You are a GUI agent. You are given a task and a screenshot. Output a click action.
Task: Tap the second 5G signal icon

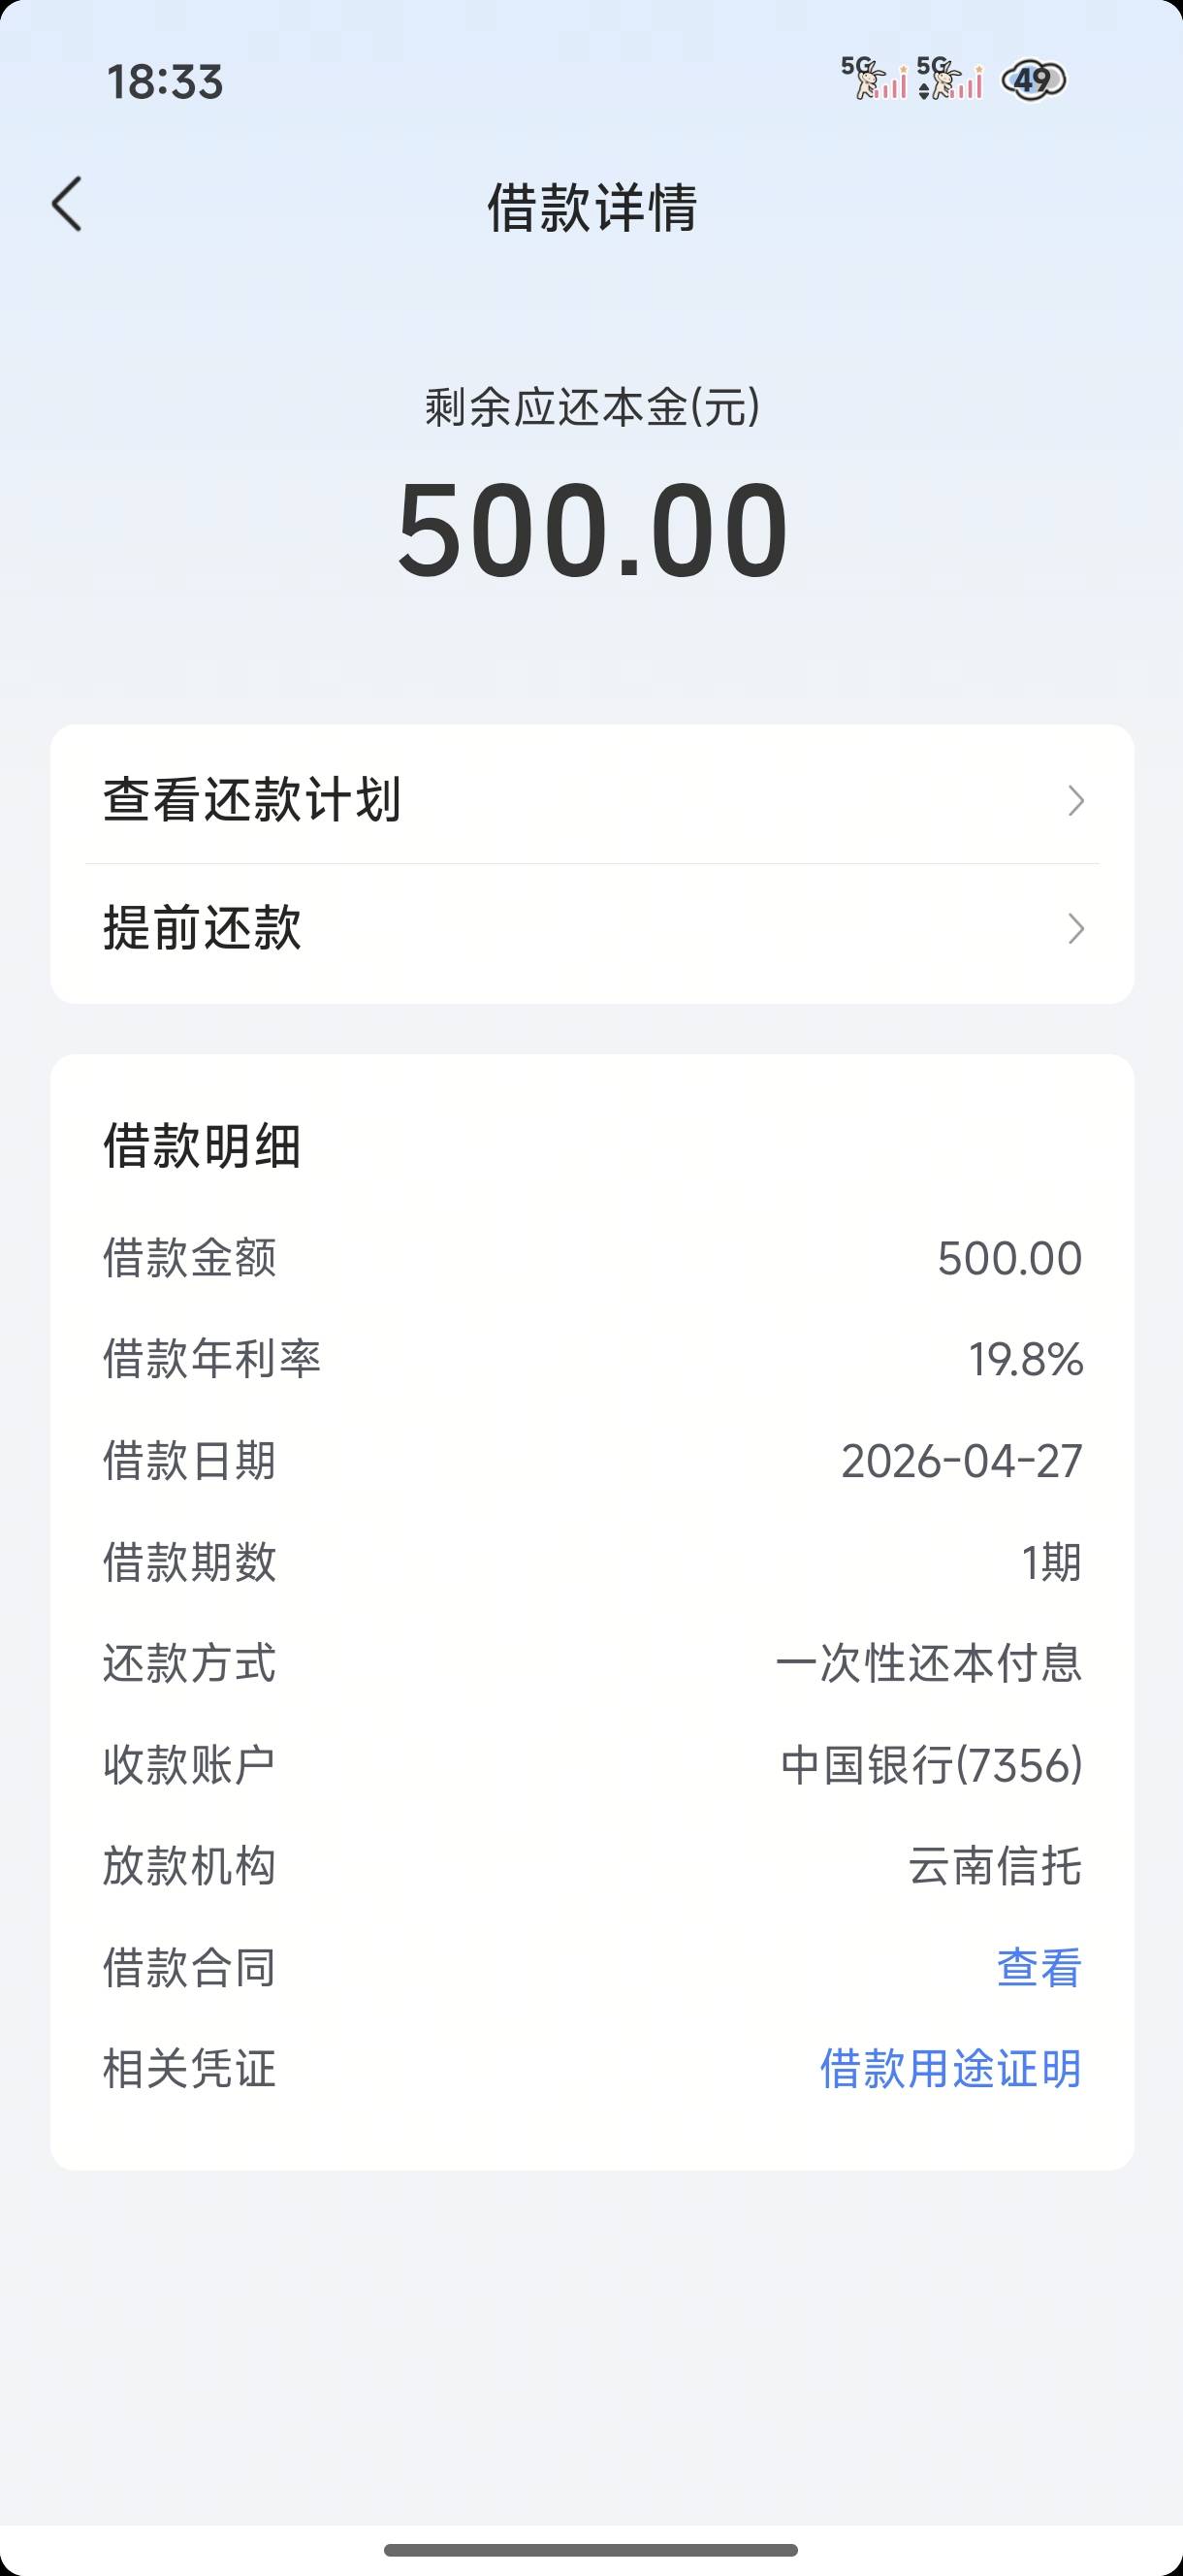pos(950,79)
